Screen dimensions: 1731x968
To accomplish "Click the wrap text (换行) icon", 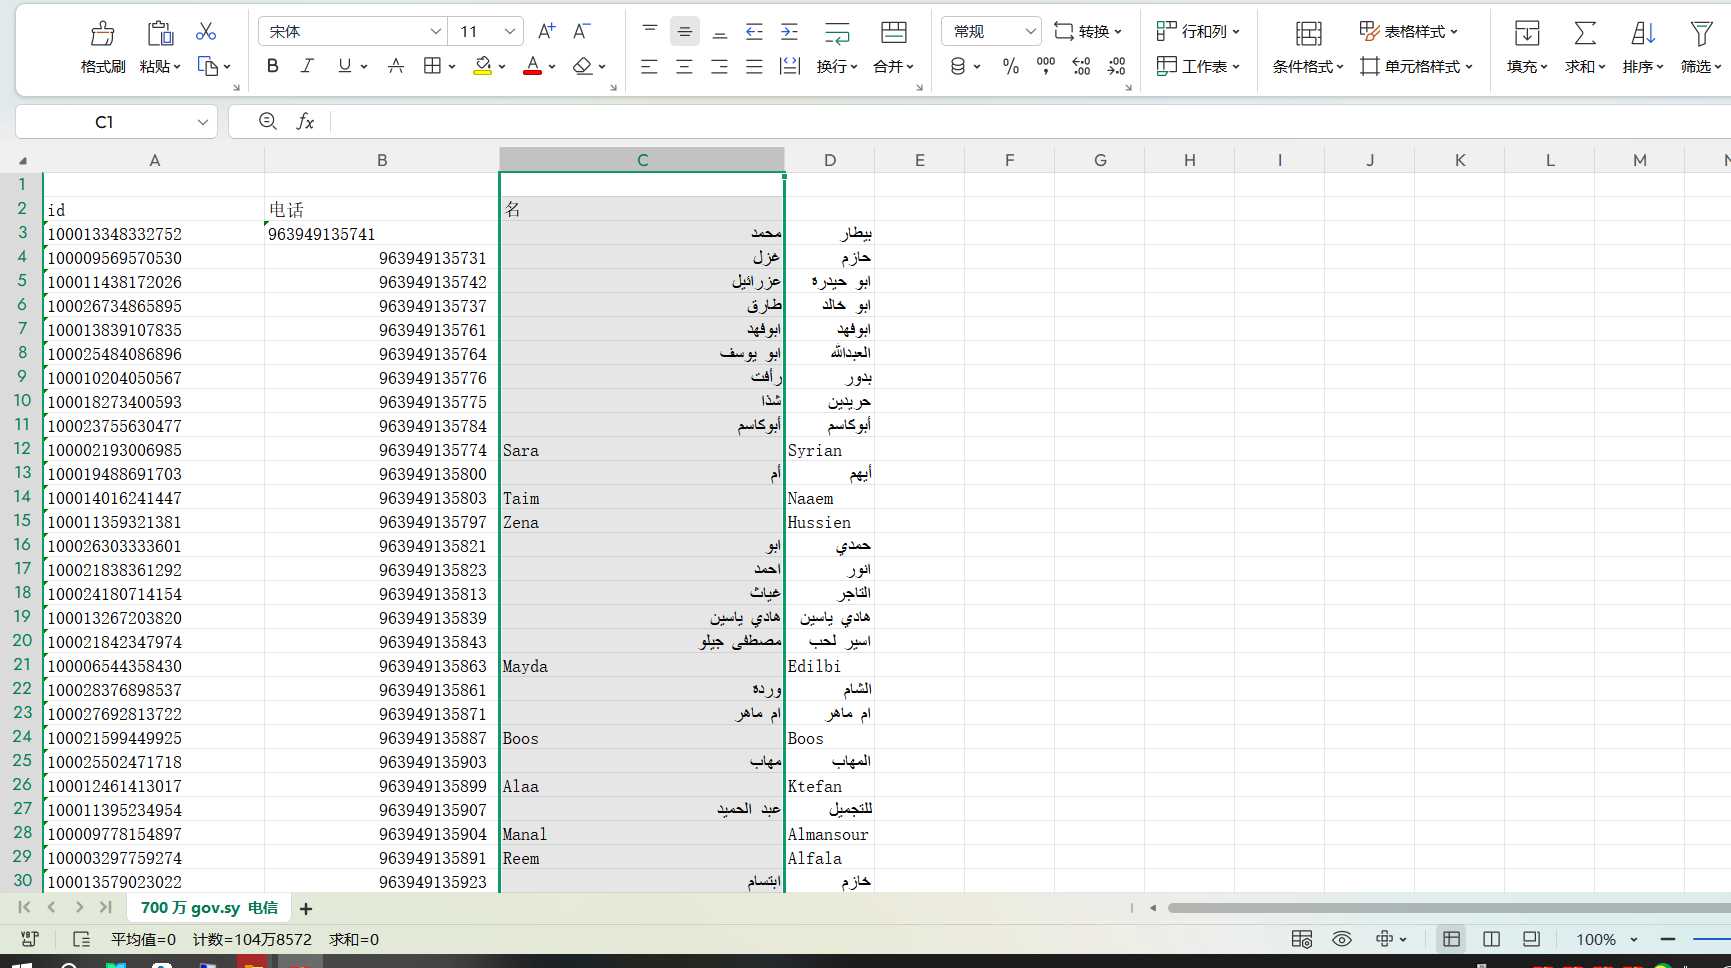I will (837, 34).
